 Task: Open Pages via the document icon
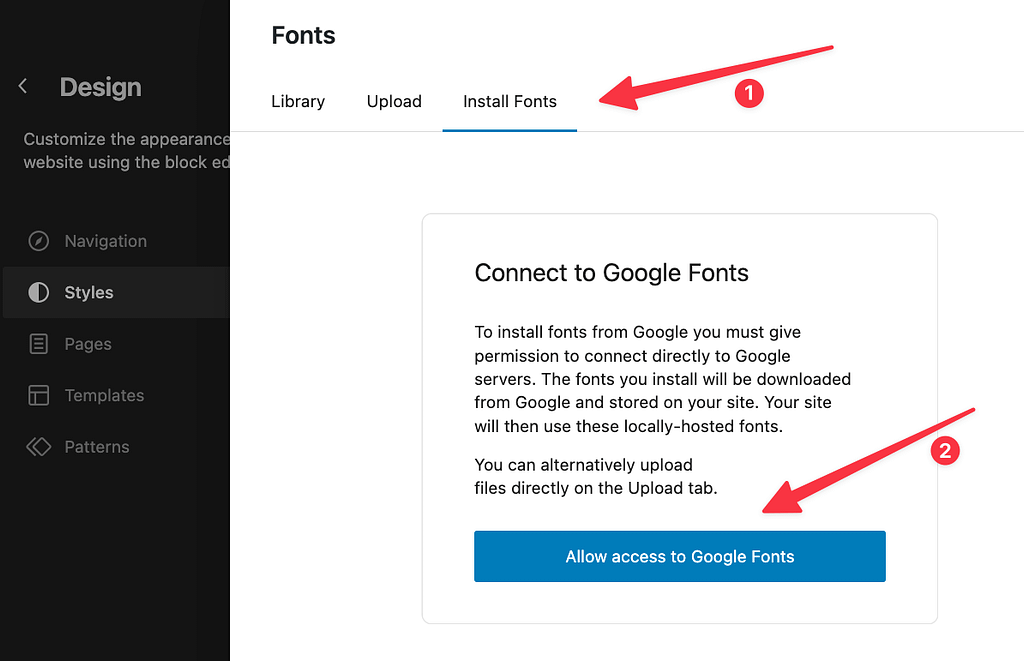click(38, 343)
